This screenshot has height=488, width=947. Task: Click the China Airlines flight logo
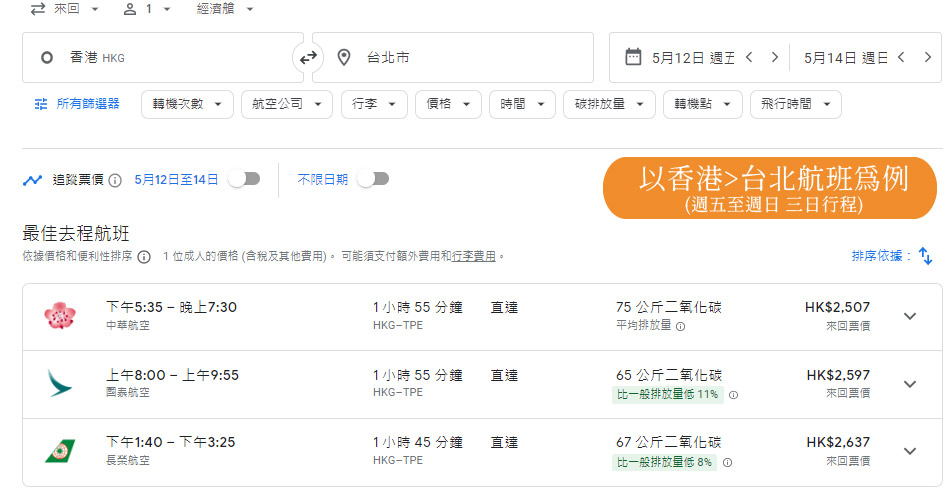coord(60,316)
